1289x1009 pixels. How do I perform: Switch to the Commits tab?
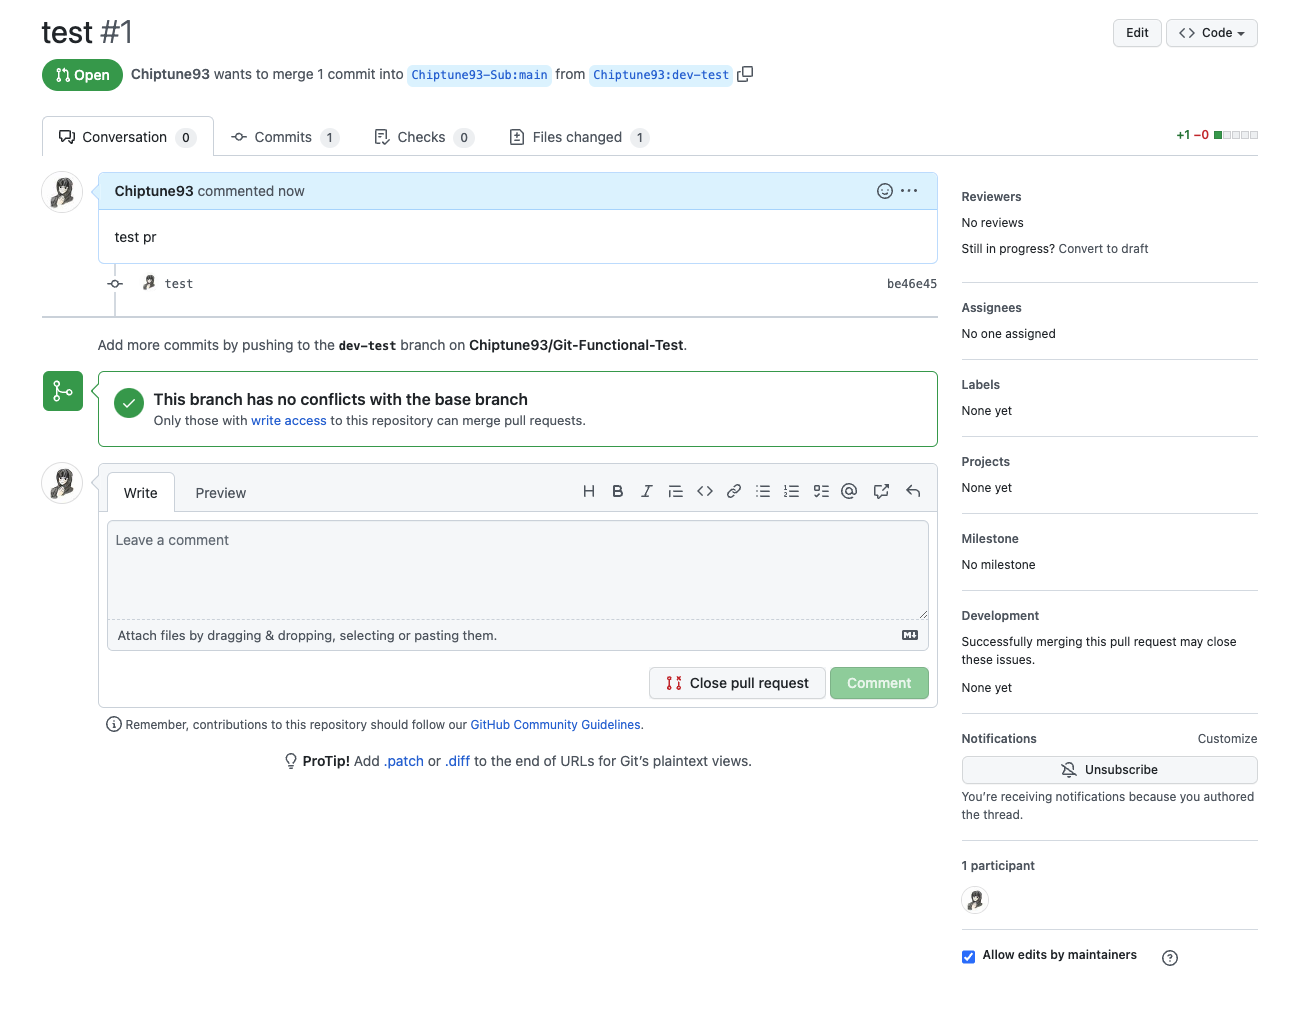(x=285, y=137)
